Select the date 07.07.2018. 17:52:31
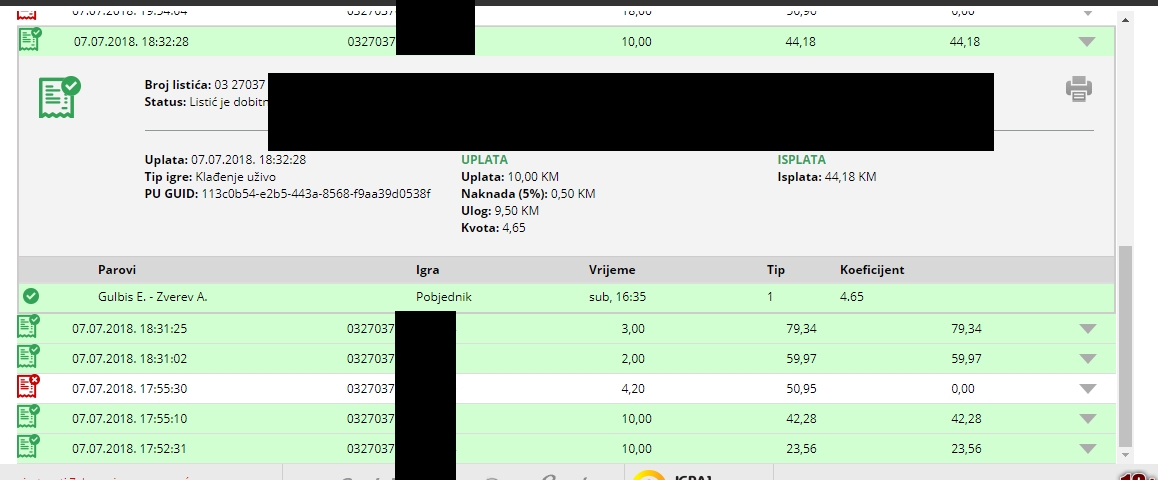Image resolution: width=1158 pixels, height=480 pixels. [x=130, y=448]
